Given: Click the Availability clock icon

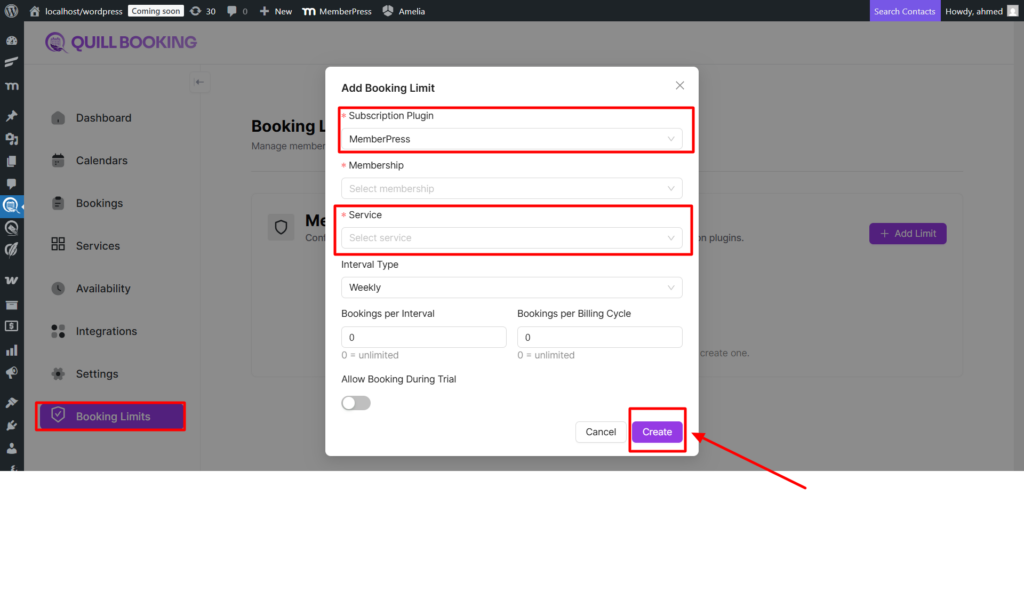Looking at the screenshot, I should [58, 289].
